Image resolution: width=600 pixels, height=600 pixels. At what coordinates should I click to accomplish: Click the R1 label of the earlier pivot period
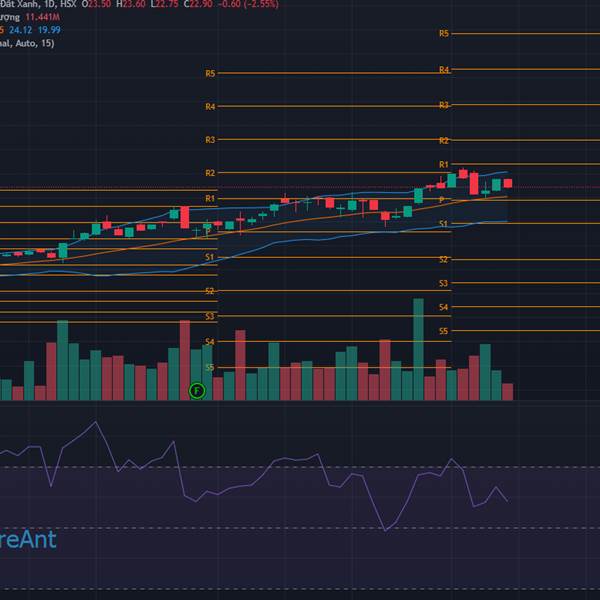click(x=210, y=198)
